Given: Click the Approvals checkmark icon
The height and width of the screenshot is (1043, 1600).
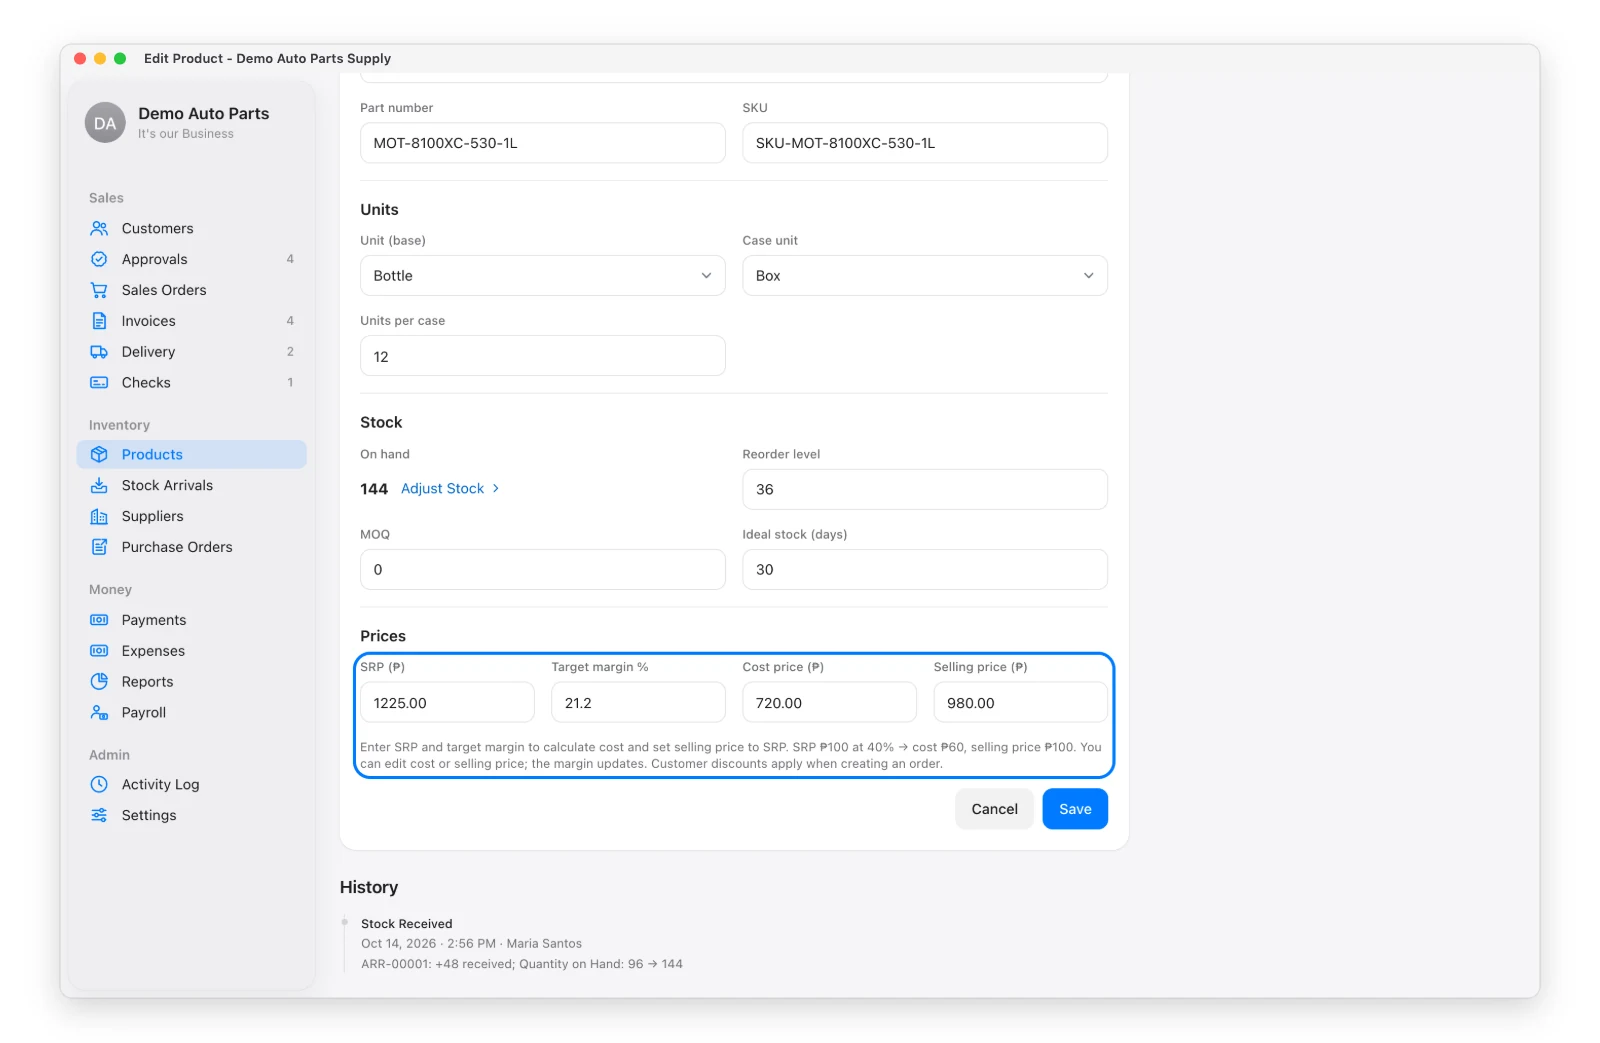Looking at the screenshot, I should pos(99,259).
